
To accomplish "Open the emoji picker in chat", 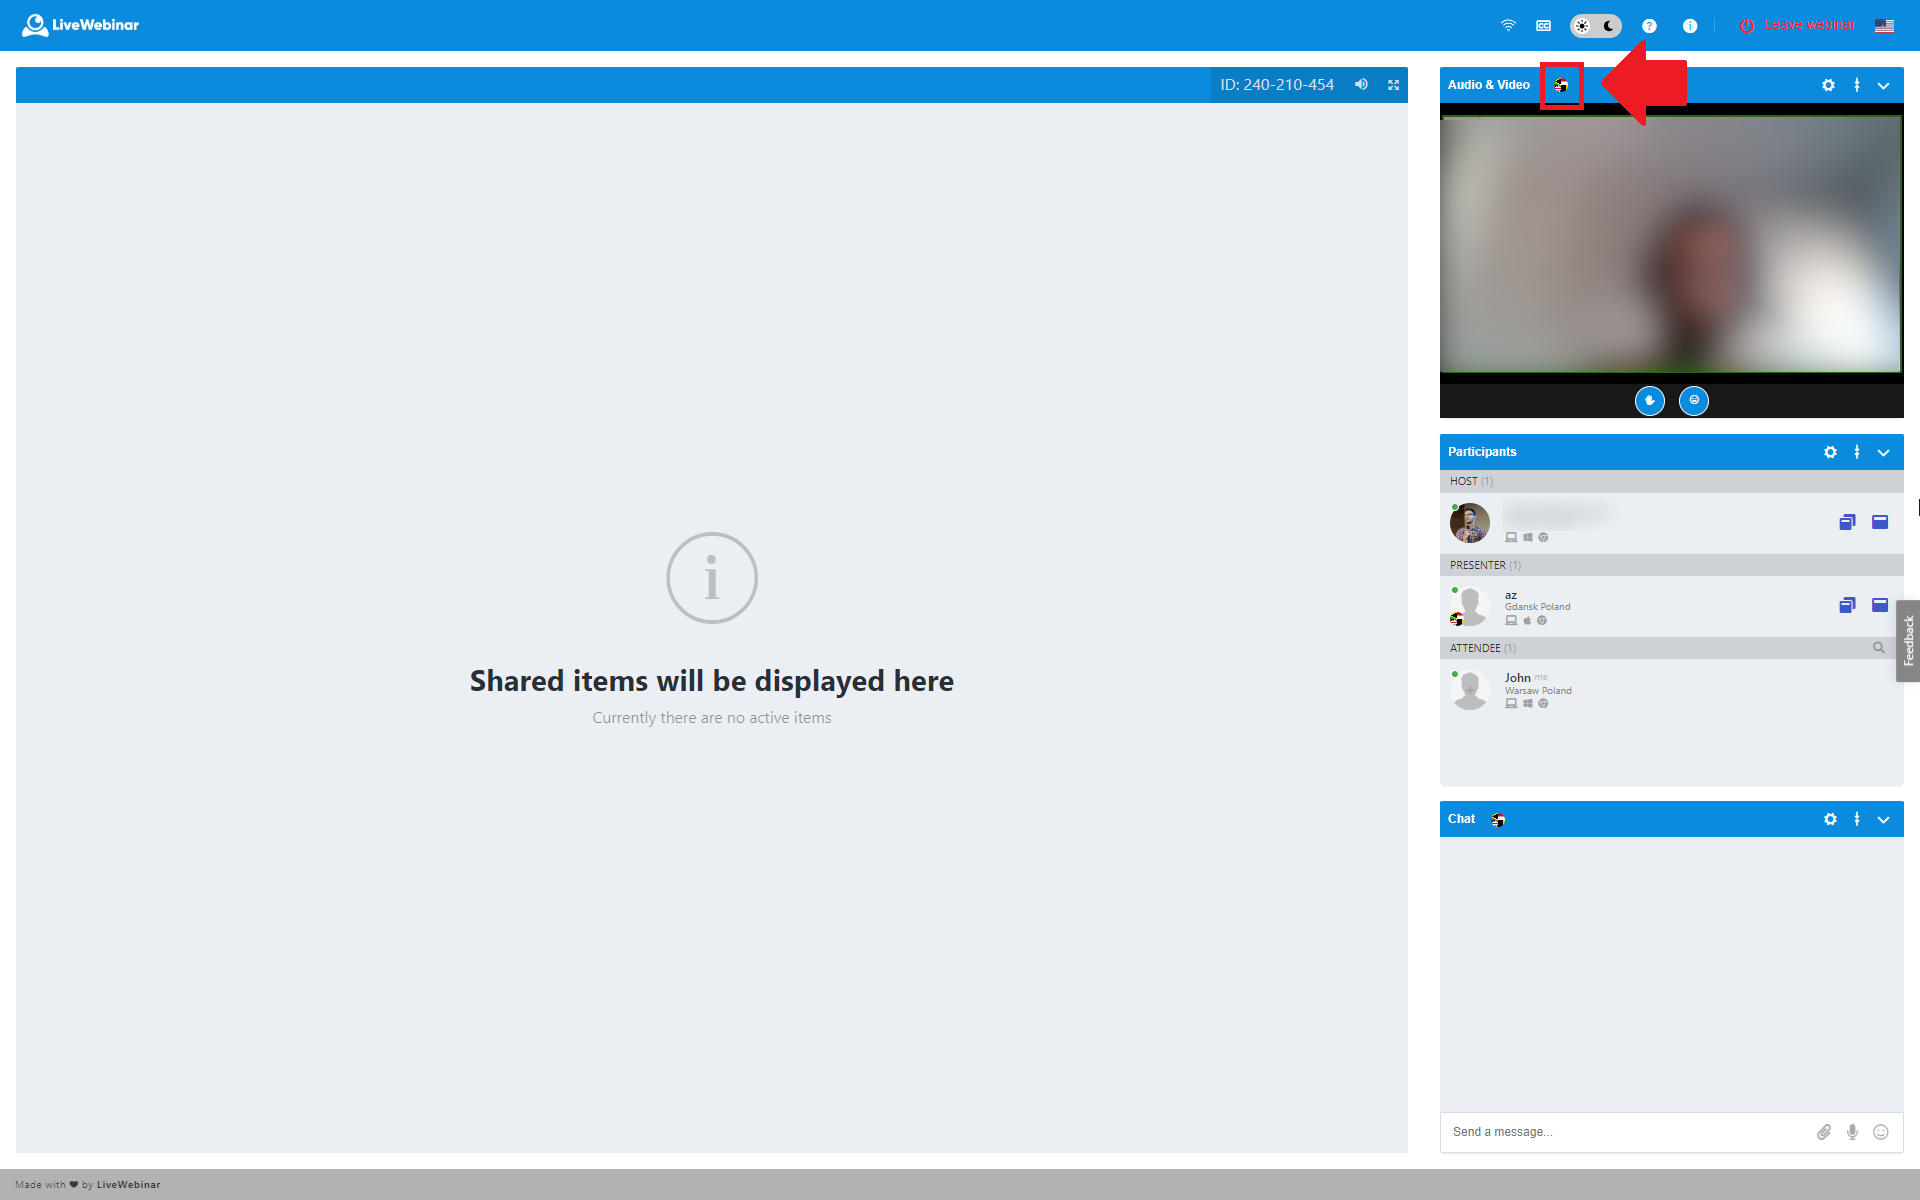I will click(x=1881, y=1132).
